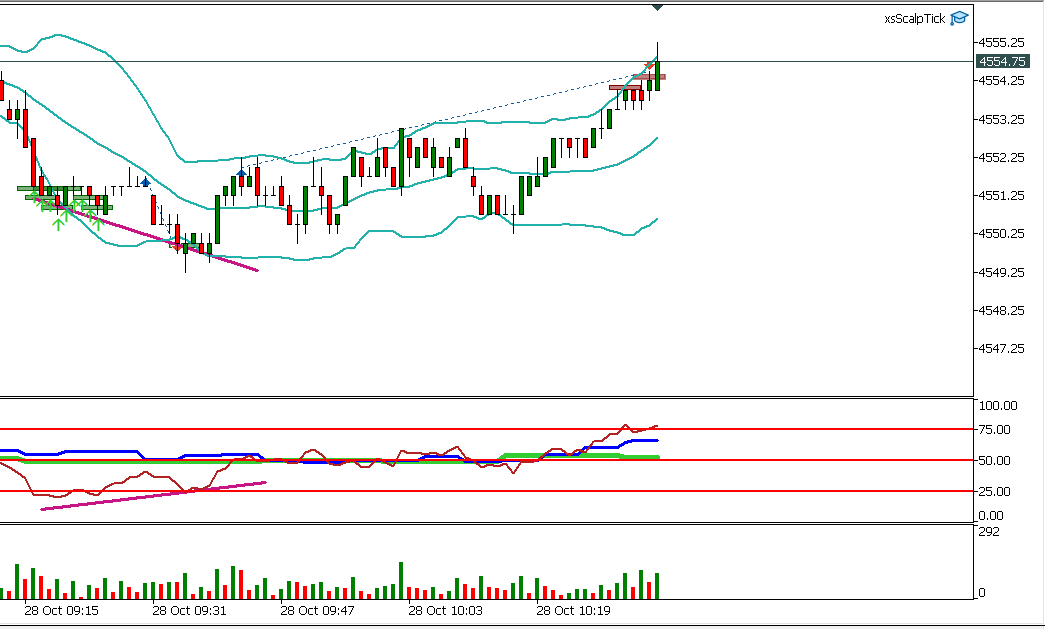
Task: Click the 4555.25 price scale label
Action: click(x=1001, y=42)
